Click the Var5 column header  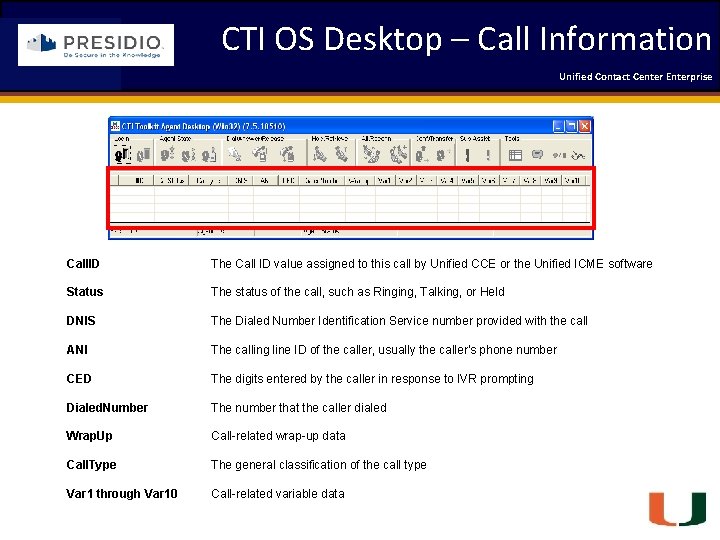(x=468, y=180)
